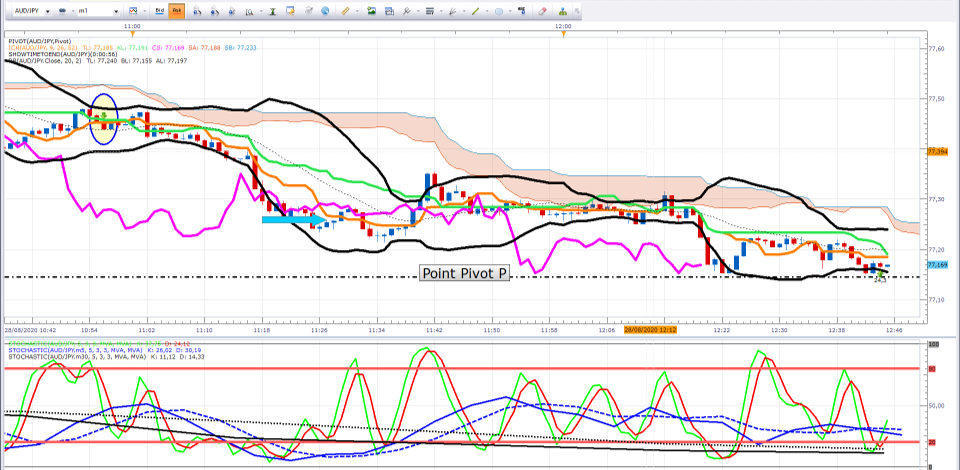Open the m1 timeframe dropdown
Viewport: 960px width, 470px height.
click(x=116, y=11)
